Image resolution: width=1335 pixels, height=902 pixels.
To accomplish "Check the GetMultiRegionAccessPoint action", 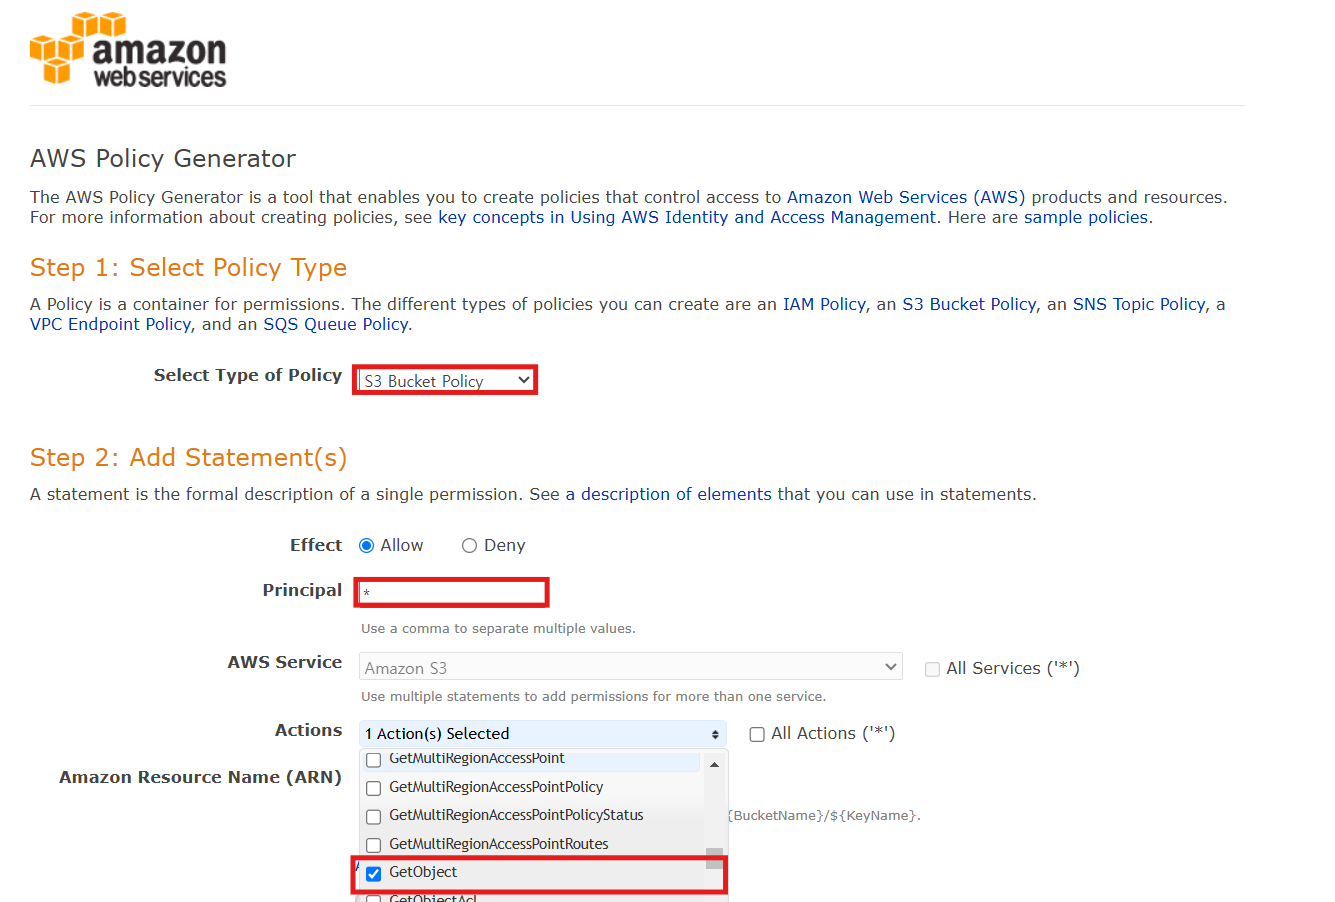I will (x=374, y=760).
